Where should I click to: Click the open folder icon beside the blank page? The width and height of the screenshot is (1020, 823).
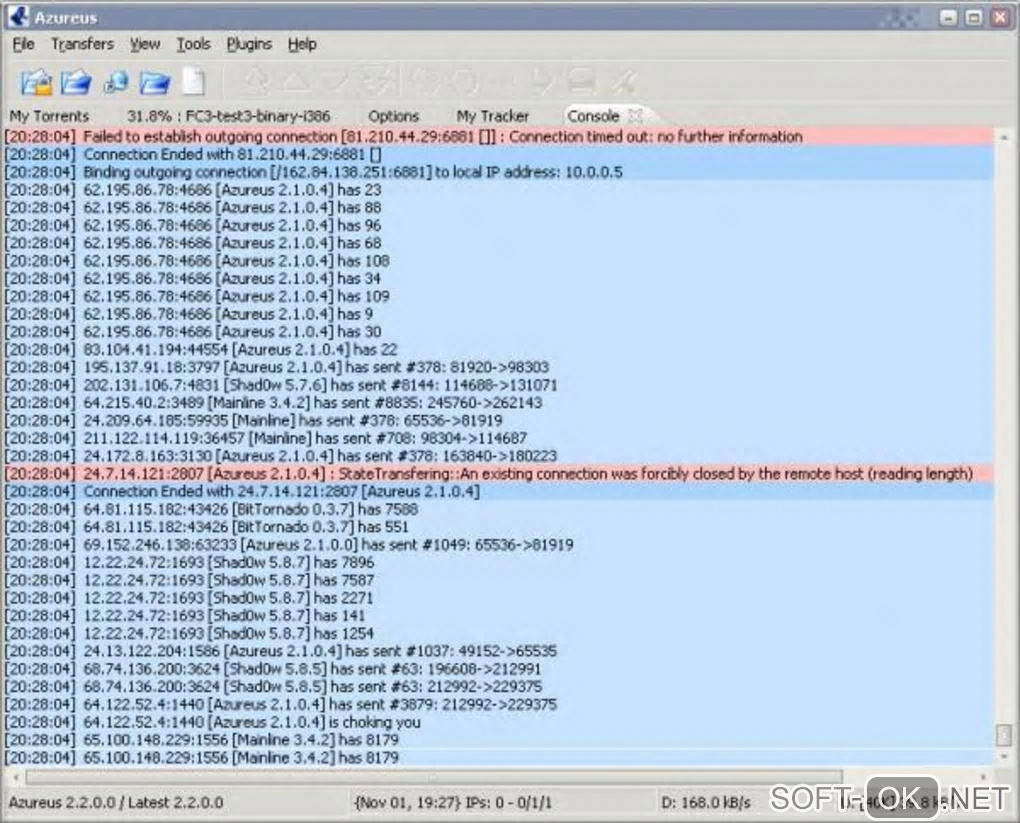click(155, 82)
